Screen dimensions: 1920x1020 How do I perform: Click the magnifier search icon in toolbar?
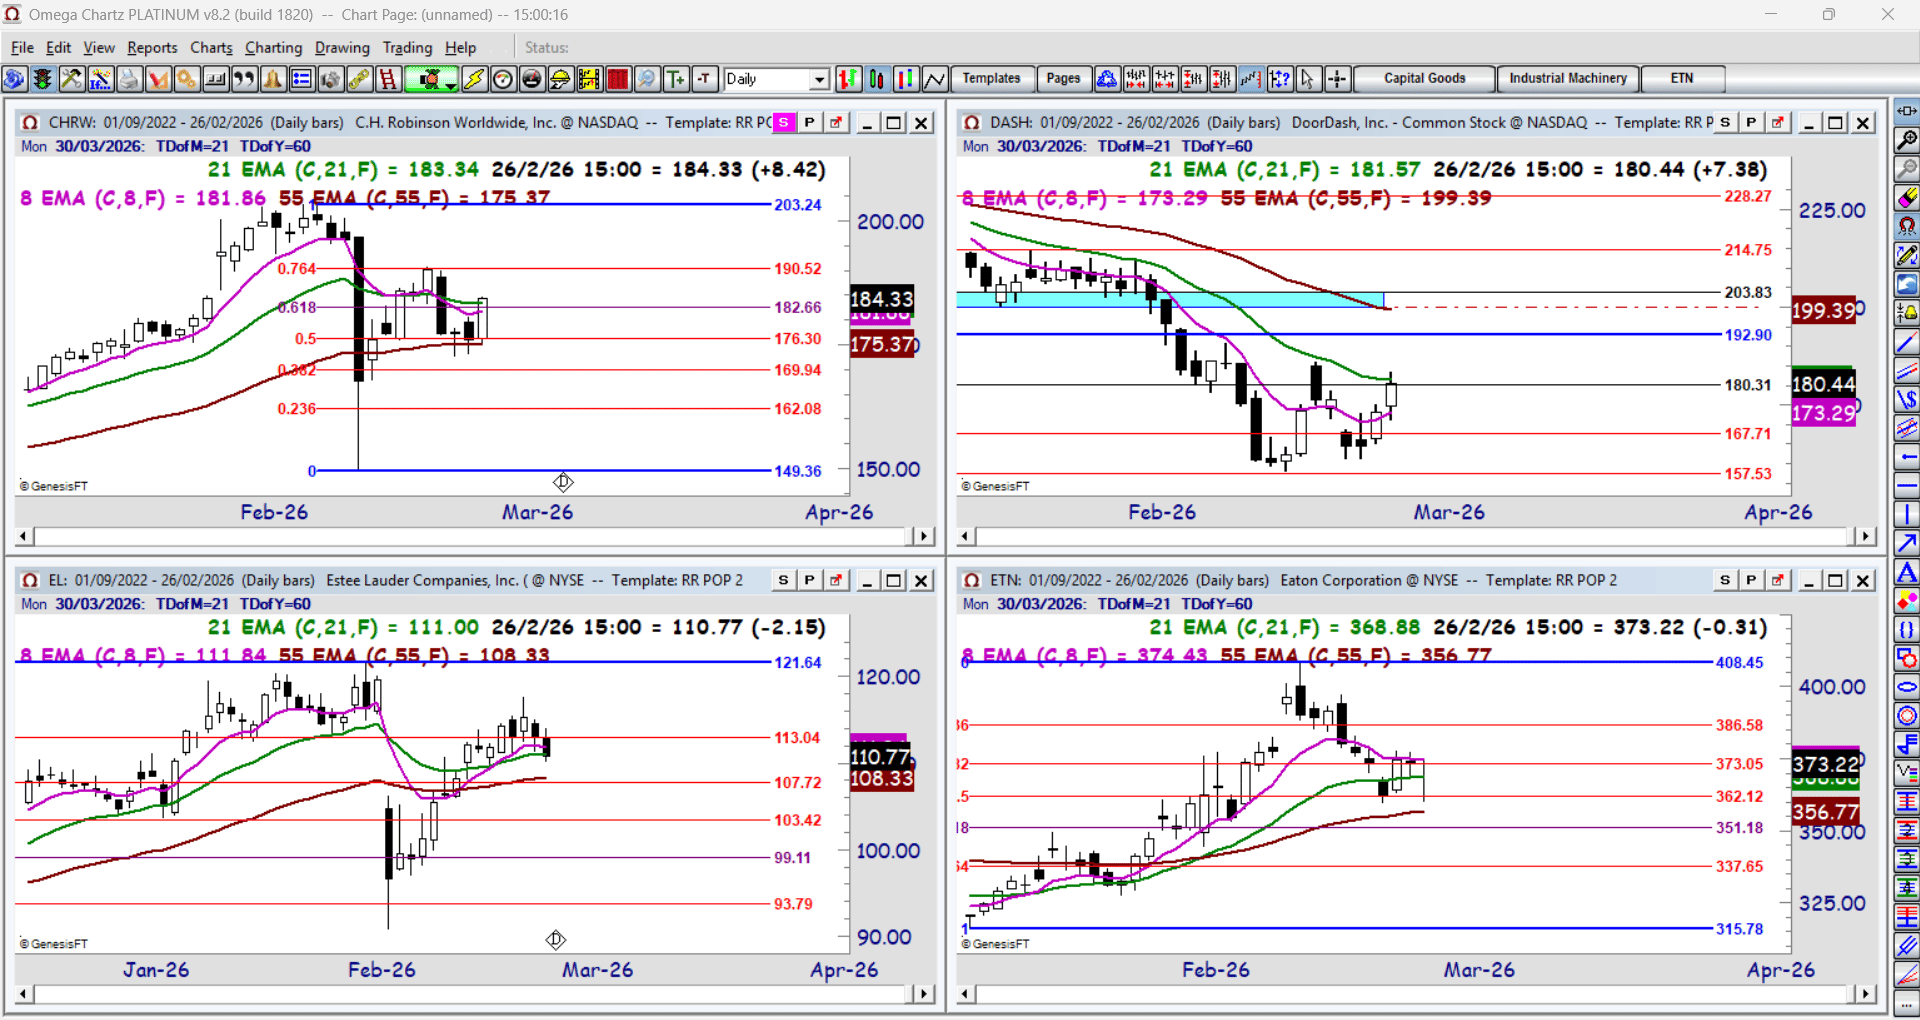[x=647, y=79]
